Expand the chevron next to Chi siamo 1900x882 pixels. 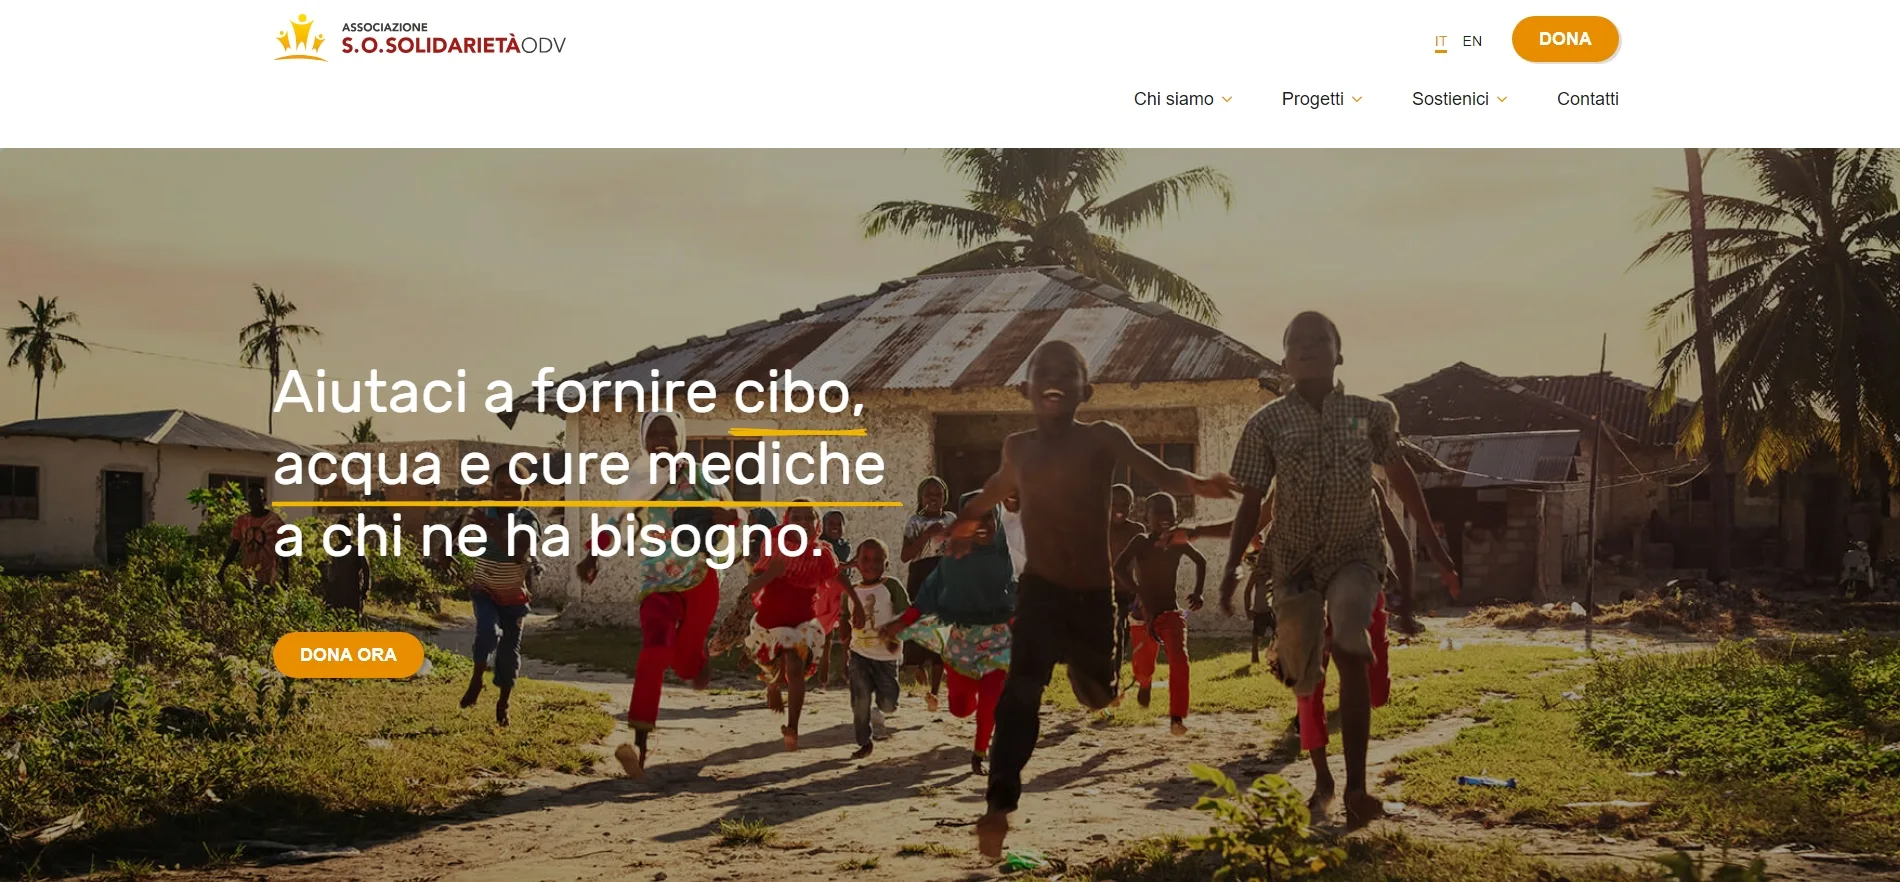pos(1227,100)
